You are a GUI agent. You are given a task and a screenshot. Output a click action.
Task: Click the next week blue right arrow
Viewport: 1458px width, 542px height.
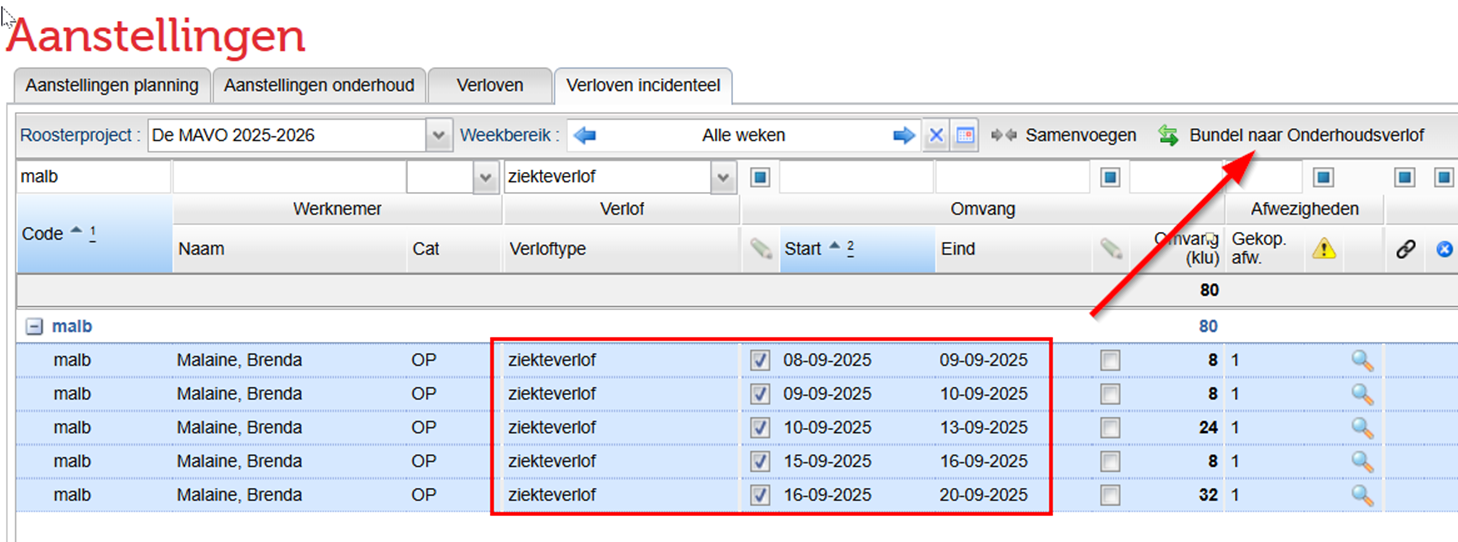pos(904,135)
